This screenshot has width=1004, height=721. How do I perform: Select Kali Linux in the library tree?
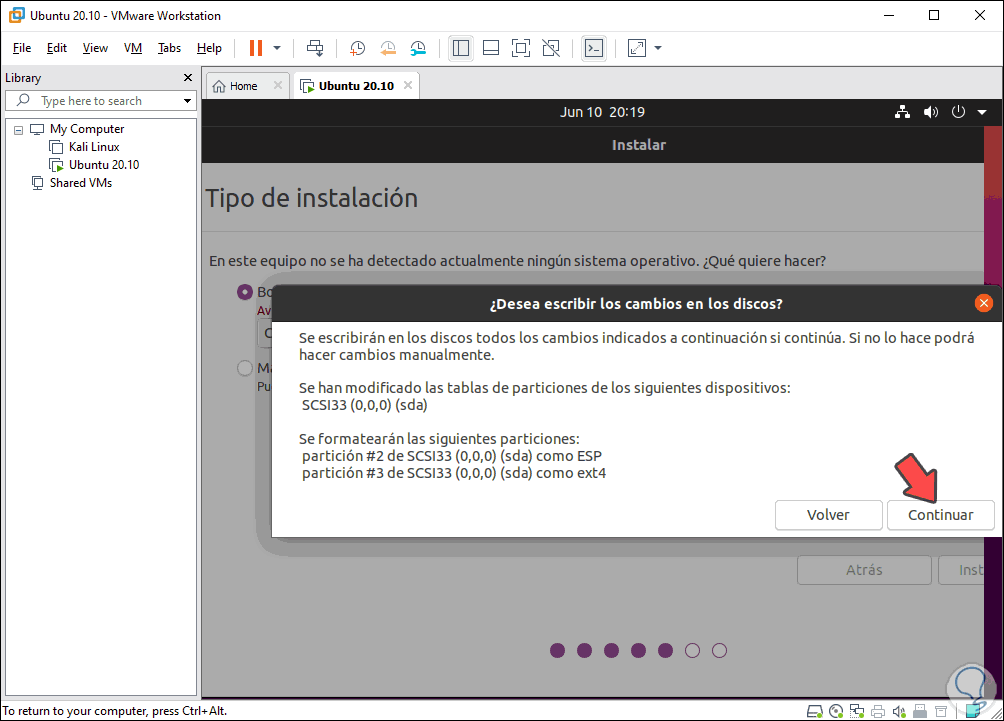point(93,147)
